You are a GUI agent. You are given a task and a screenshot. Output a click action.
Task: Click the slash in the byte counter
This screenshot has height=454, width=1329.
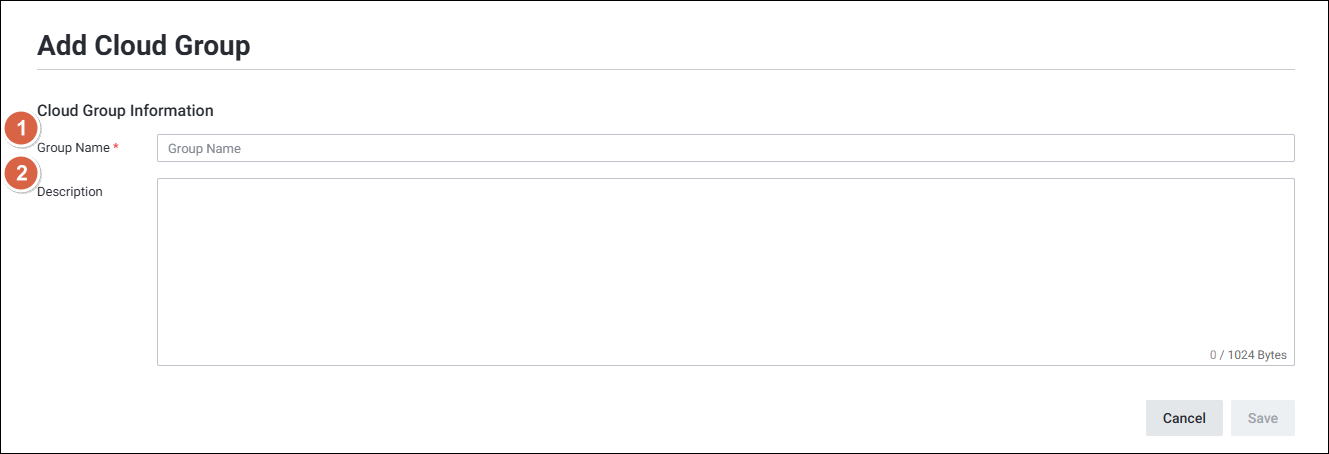coord(1221,355)
